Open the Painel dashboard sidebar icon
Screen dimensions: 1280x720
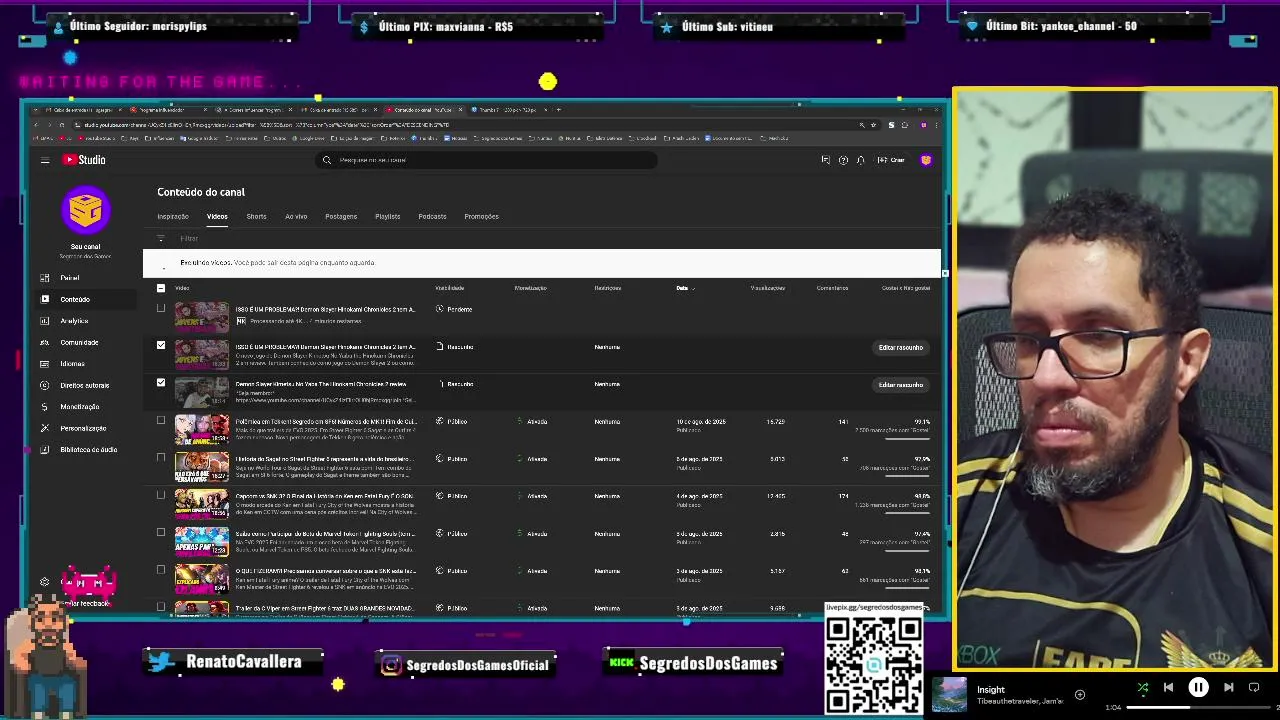click(45, 278)
